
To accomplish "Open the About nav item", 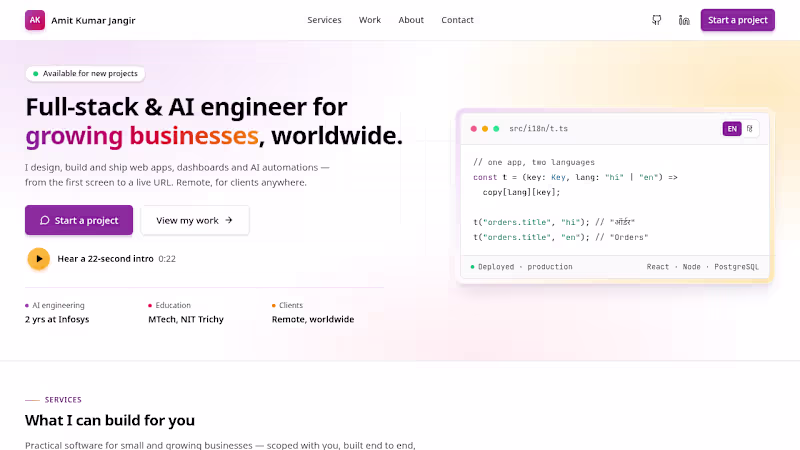I will (411, 20).
